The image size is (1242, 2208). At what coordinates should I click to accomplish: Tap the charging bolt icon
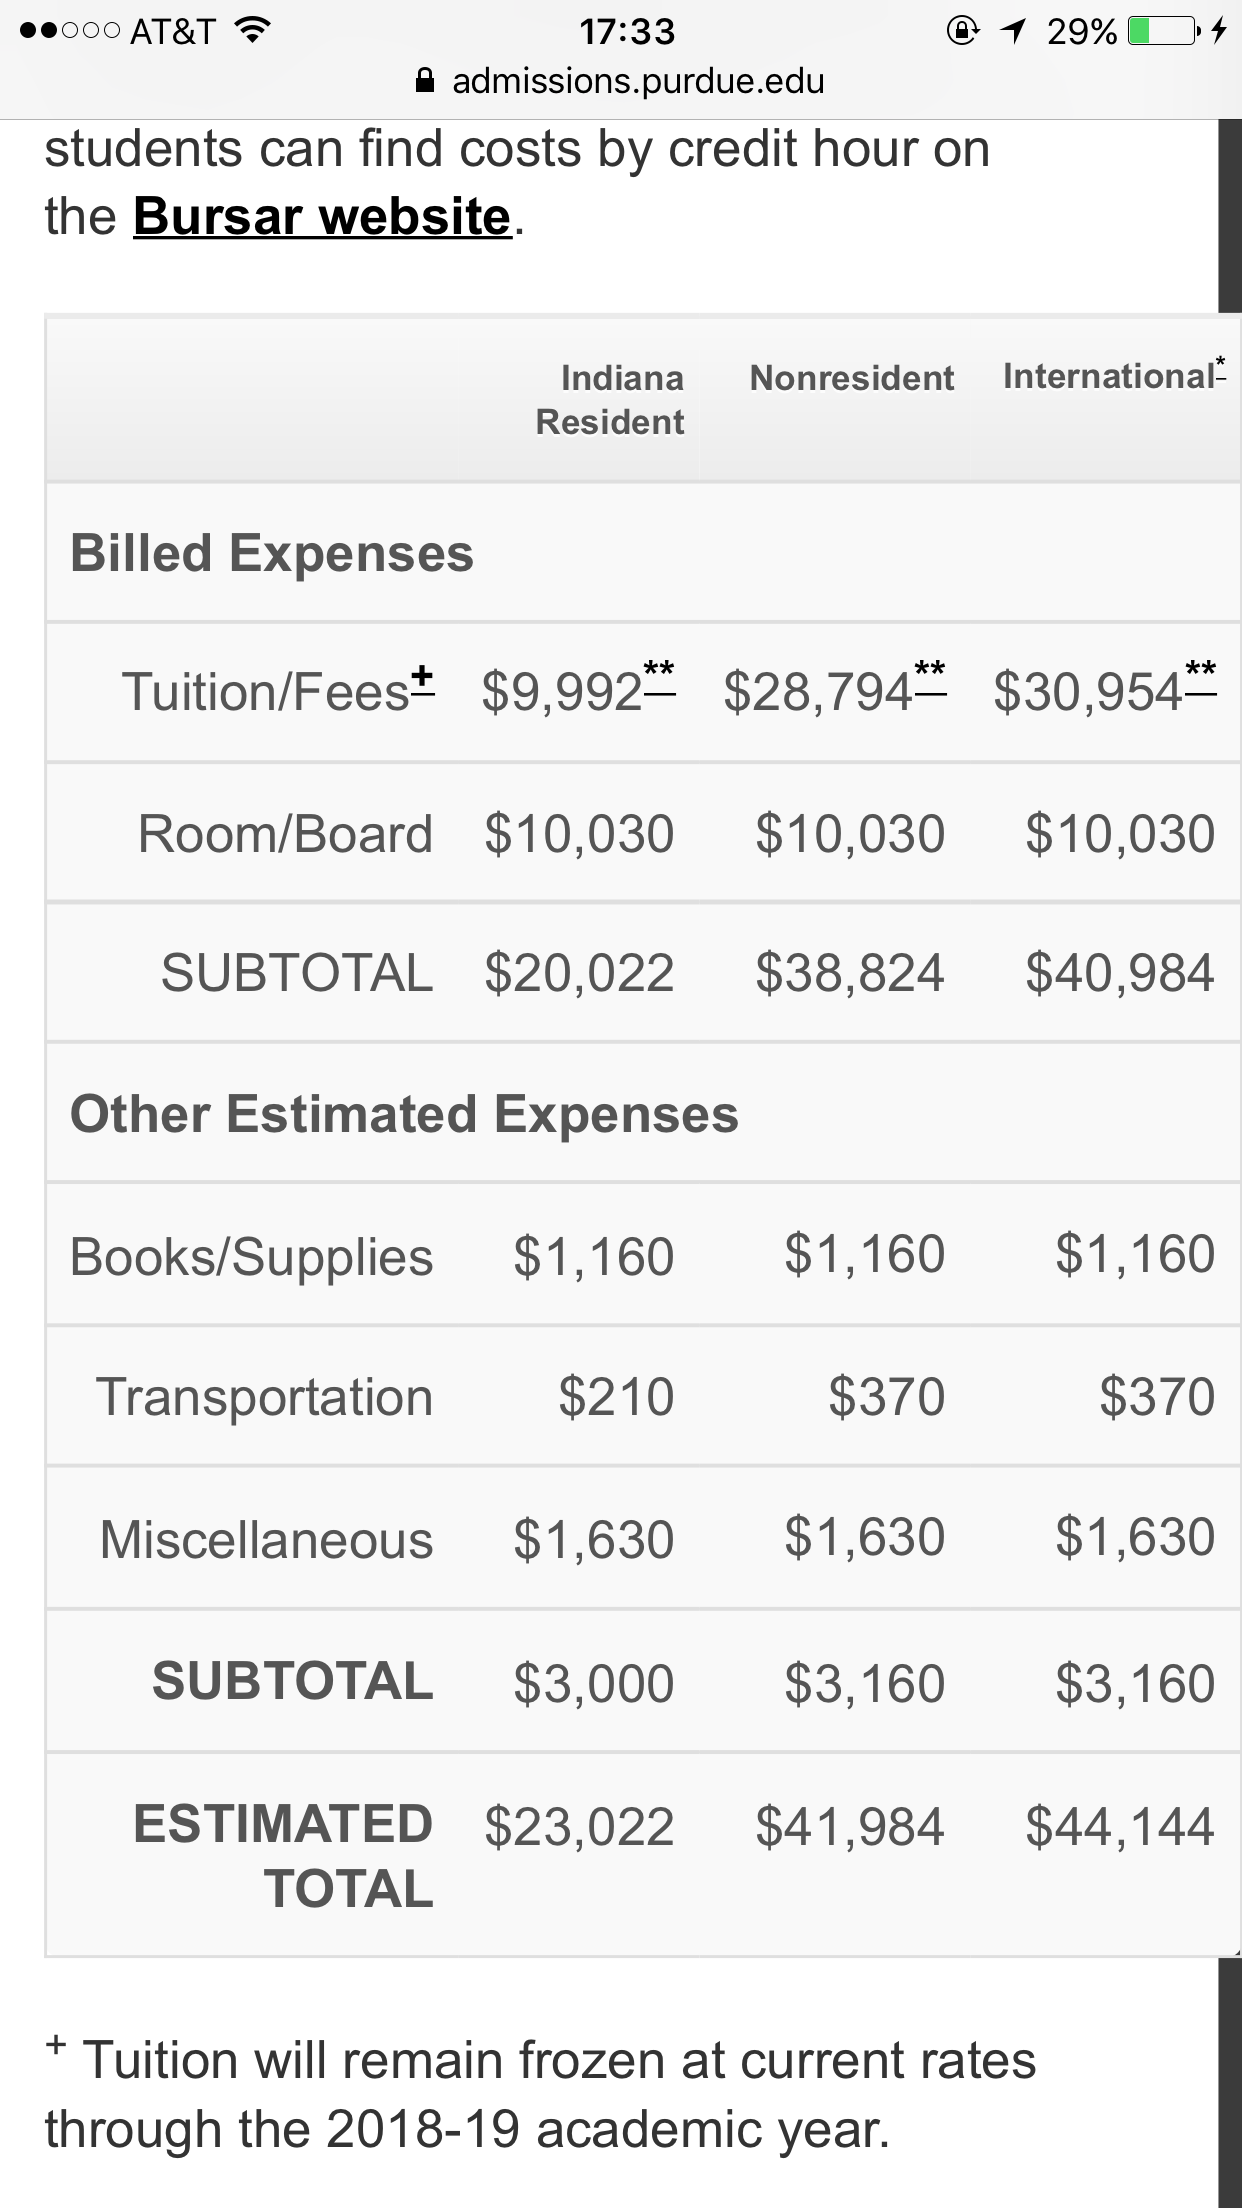[x=1218, y=31]
